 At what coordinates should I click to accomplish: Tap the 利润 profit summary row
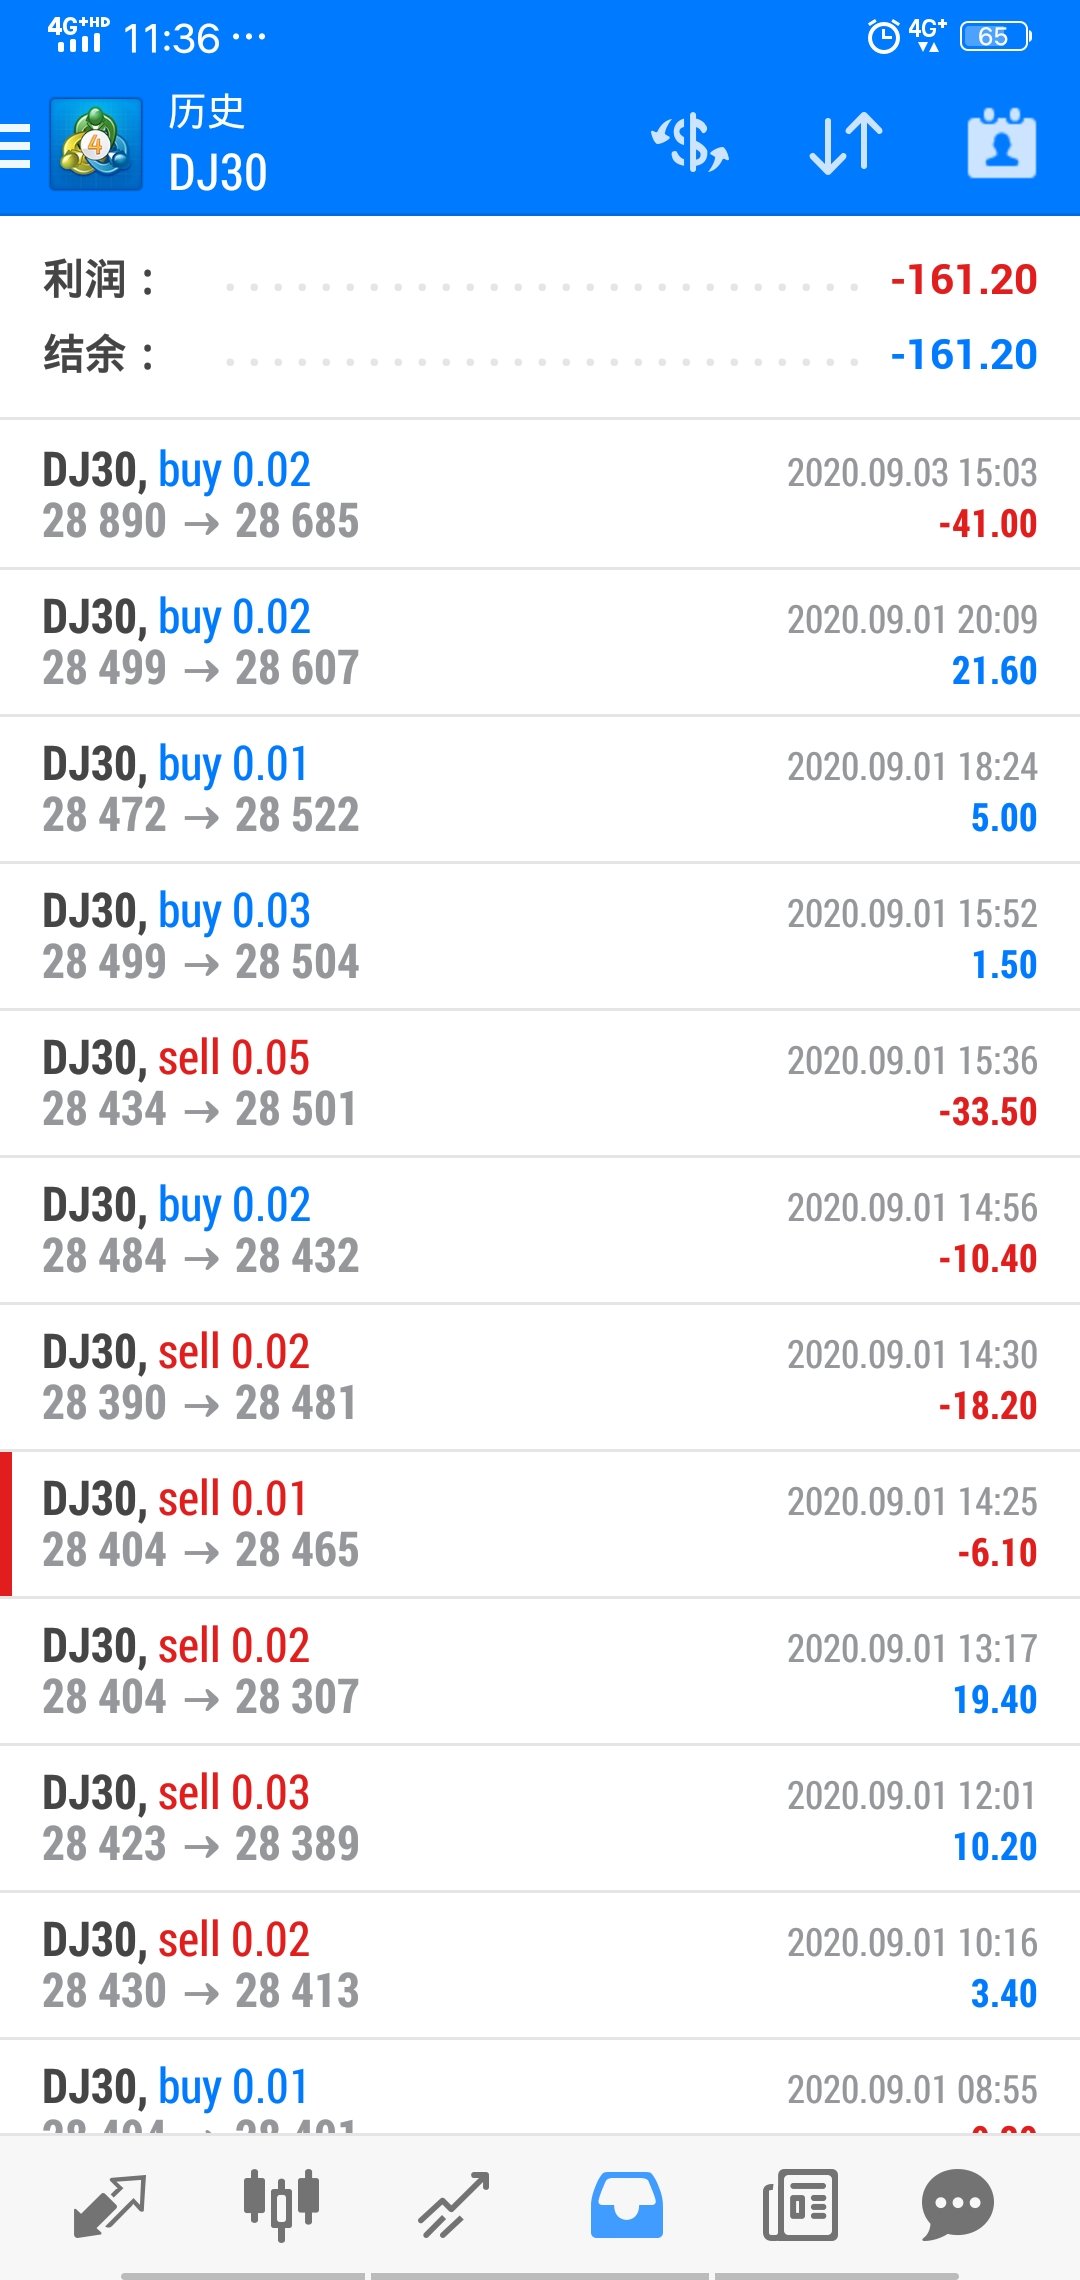tap(540, 280)
